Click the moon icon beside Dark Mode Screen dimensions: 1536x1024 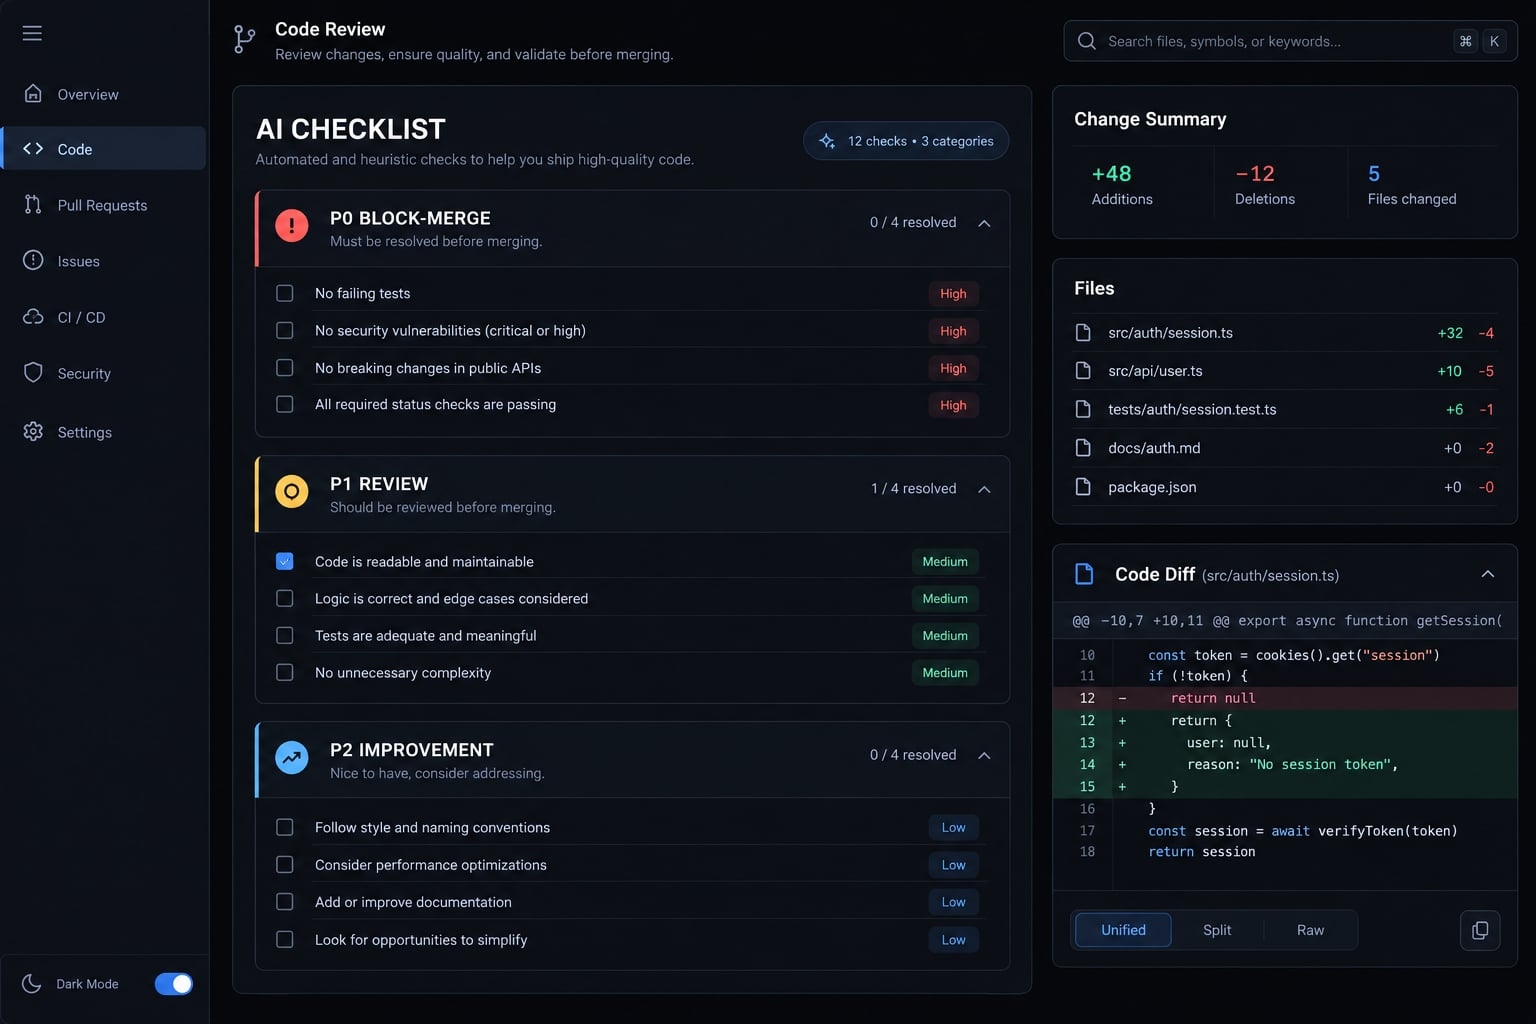point(32,983)
